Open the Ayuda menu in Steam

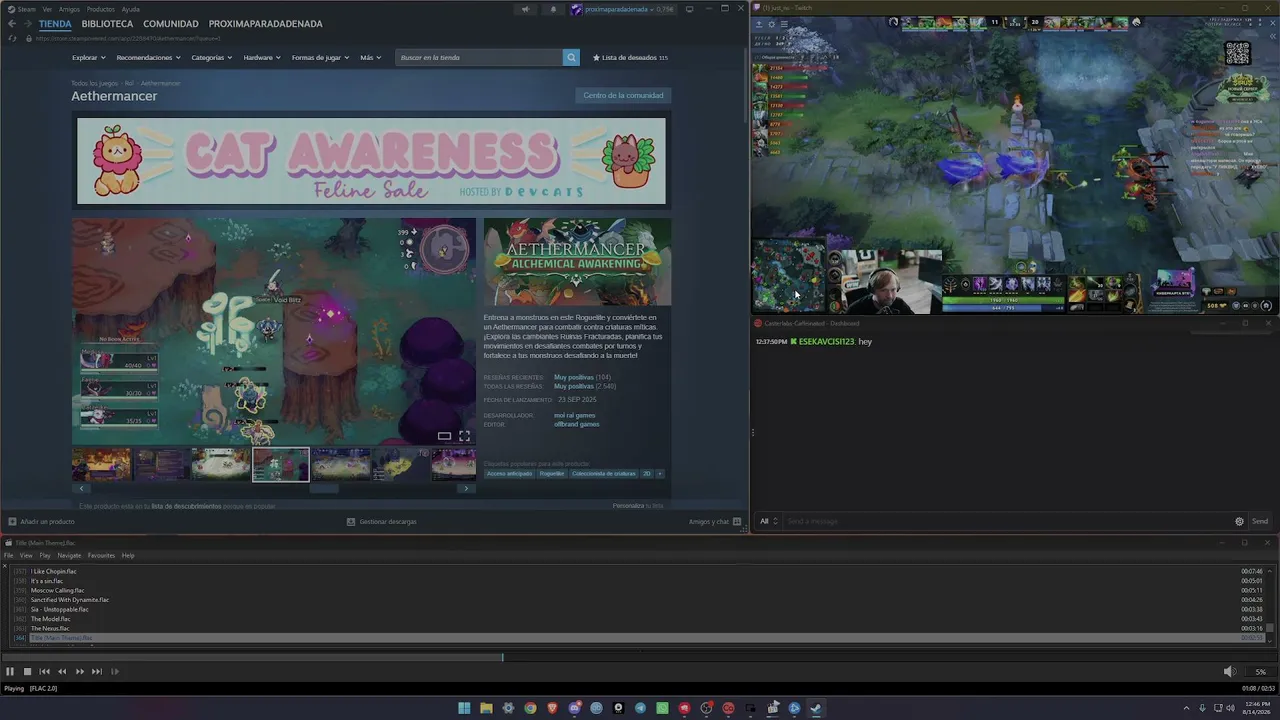pyautogui.click(x=131, y=9)
